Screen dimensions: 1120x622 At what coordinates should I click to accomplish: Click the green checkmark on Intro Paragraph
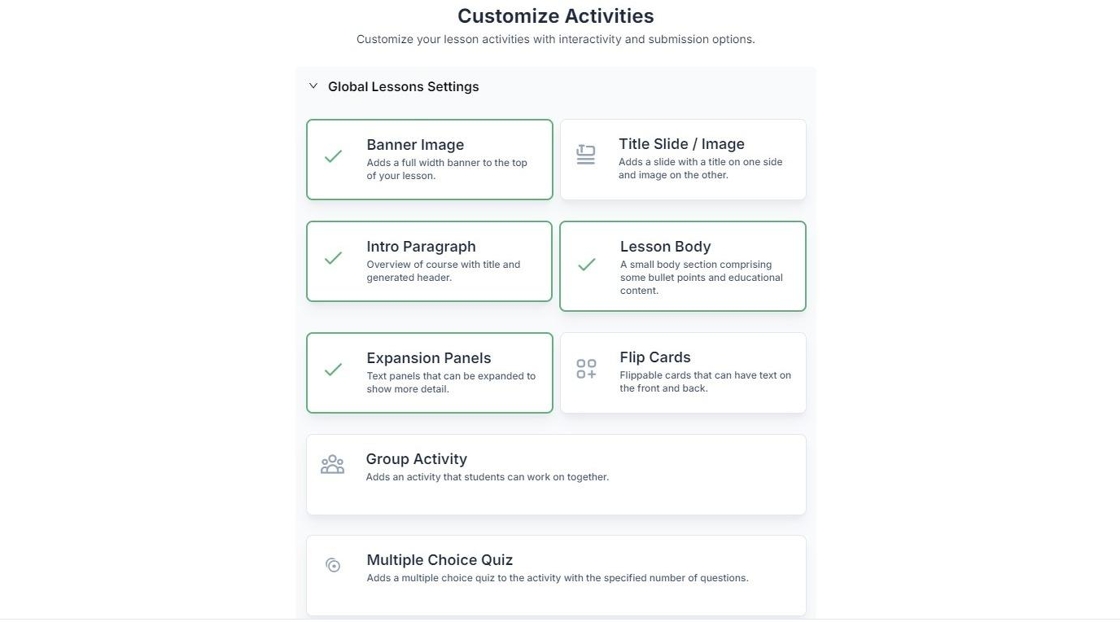tap(333, 258)
